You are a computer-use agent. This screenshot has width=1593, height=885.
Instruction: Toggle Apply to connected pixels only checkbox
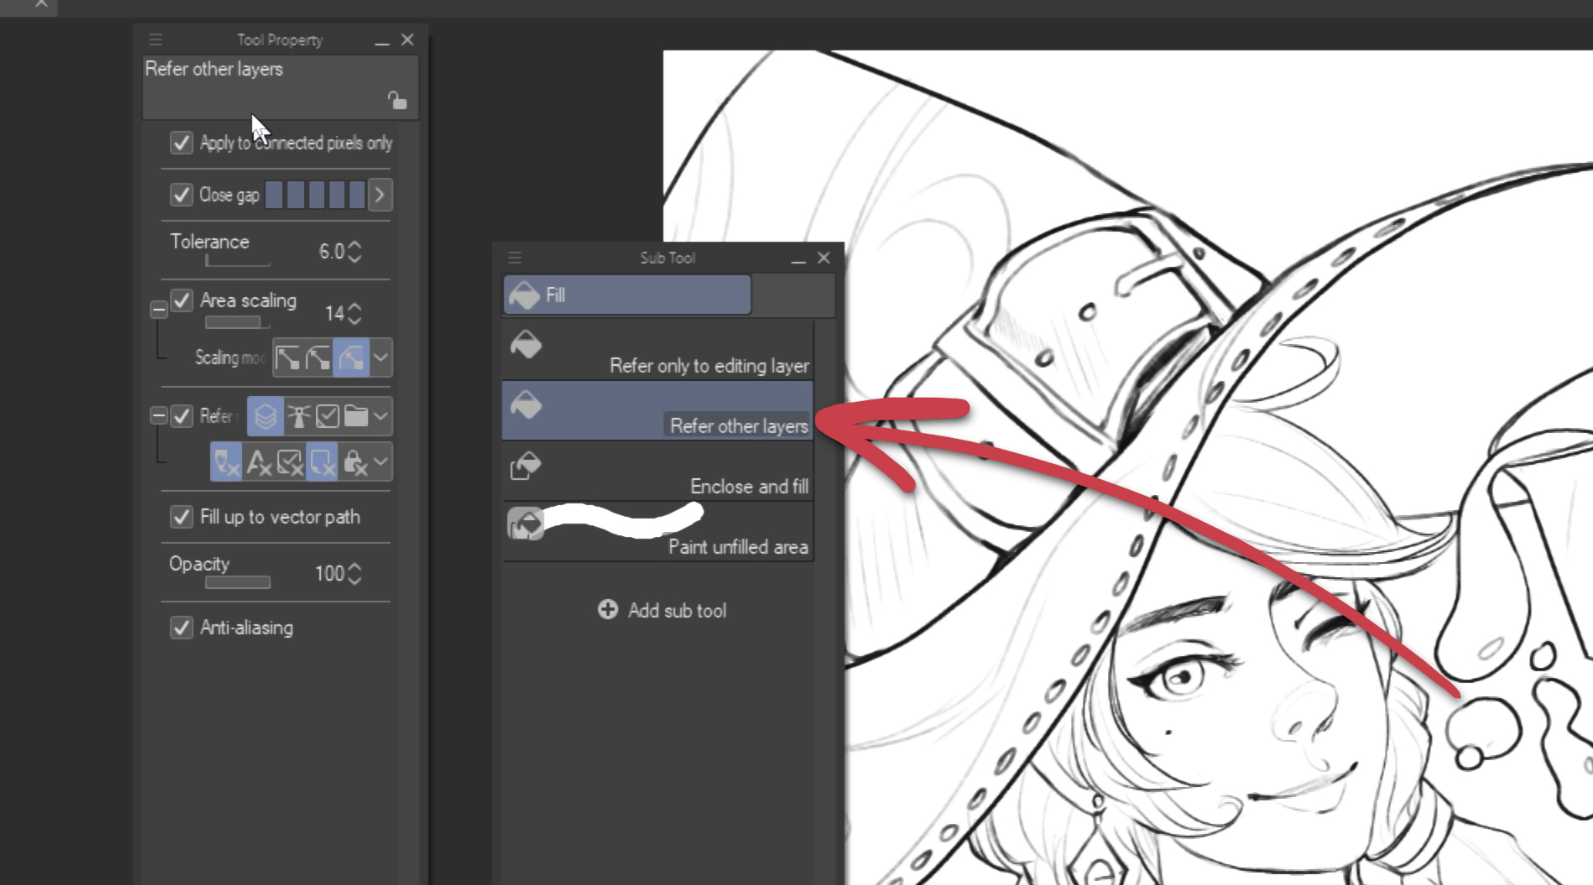[x=181, y=143]
